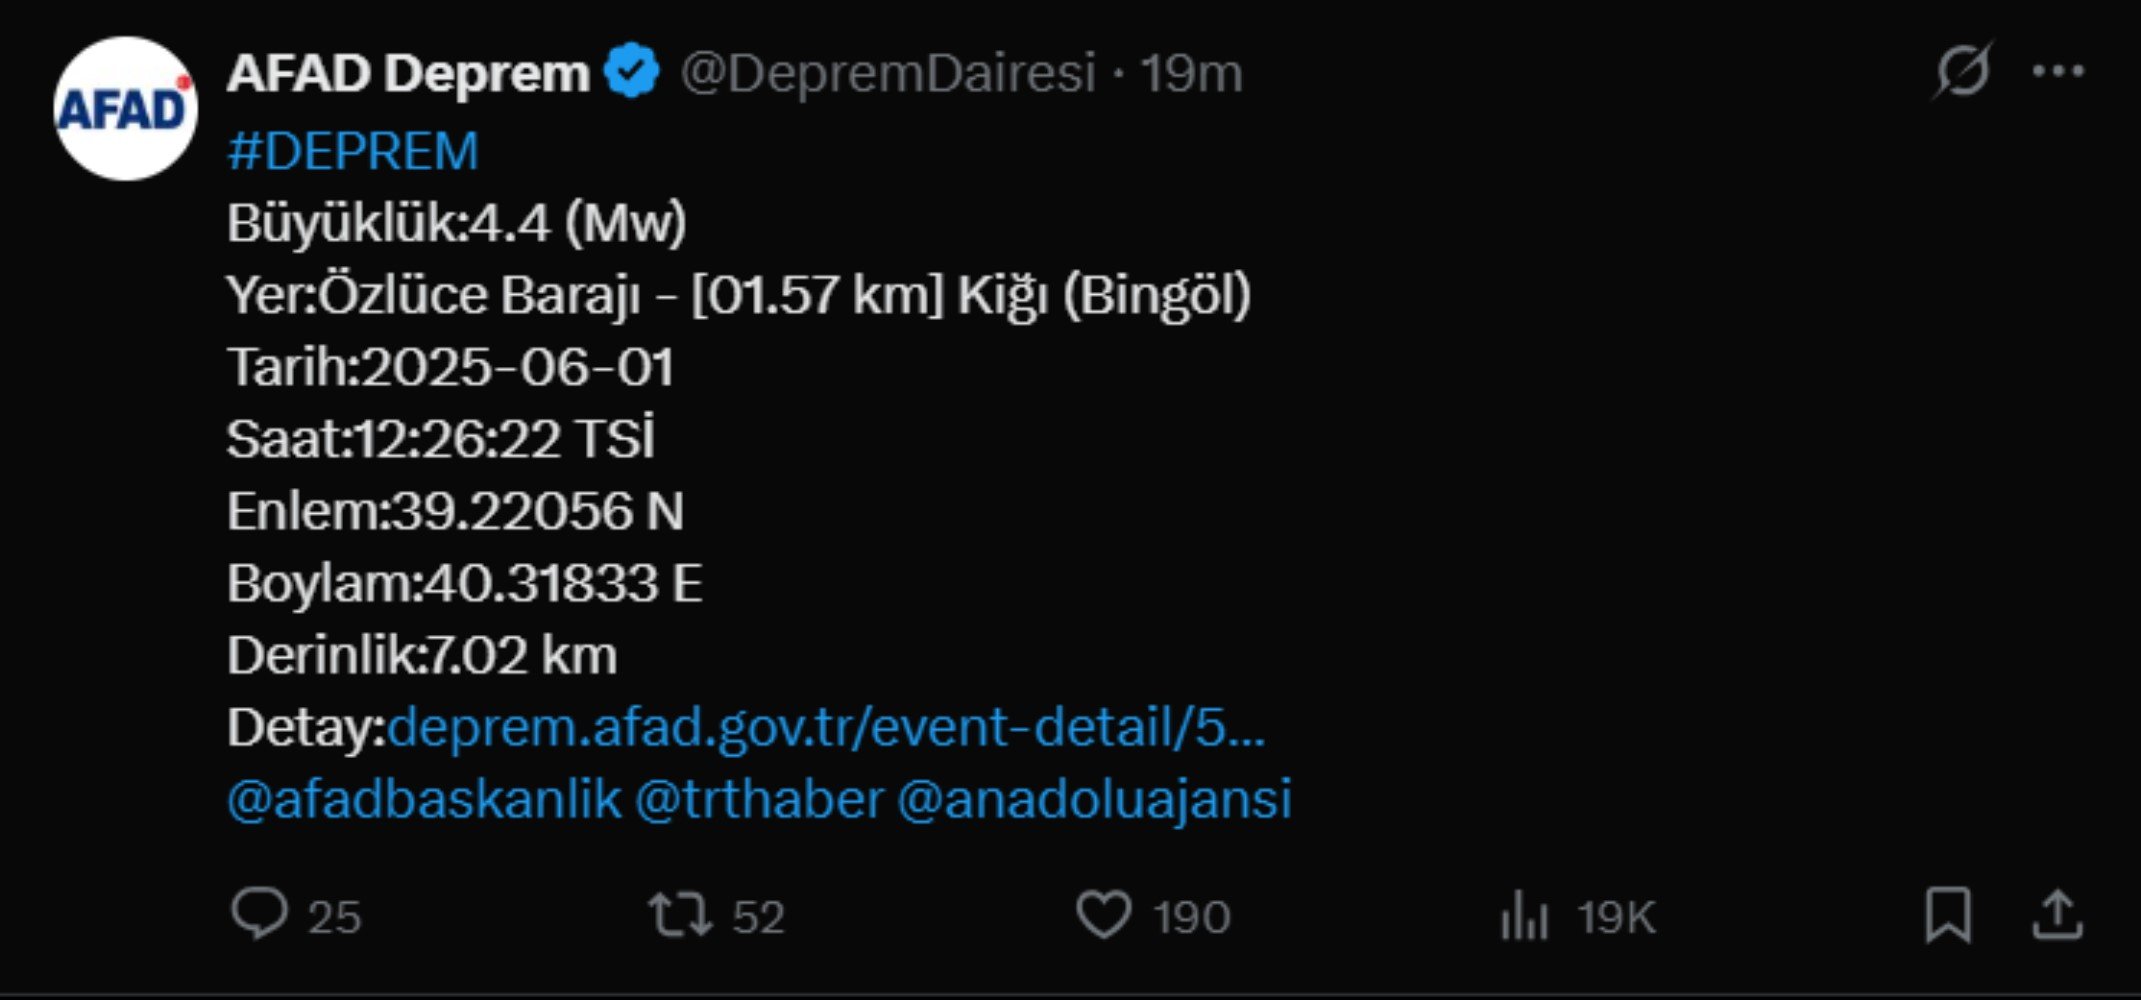Viewport: 2141px width, 1000px height.
Task: Click the blue verified badge
Action: coord(631,72)
